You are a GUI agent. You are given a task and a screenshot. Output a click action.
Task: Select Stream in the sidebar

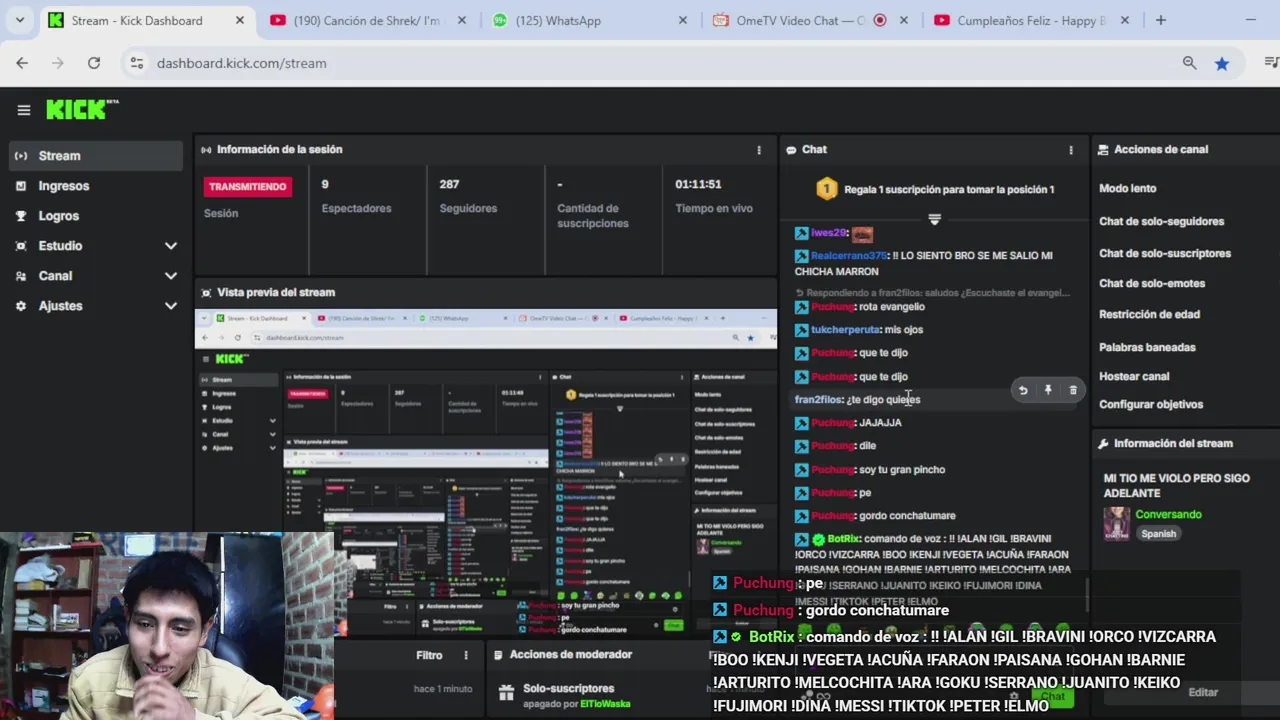pyautogui.click(x=96, y=156)
